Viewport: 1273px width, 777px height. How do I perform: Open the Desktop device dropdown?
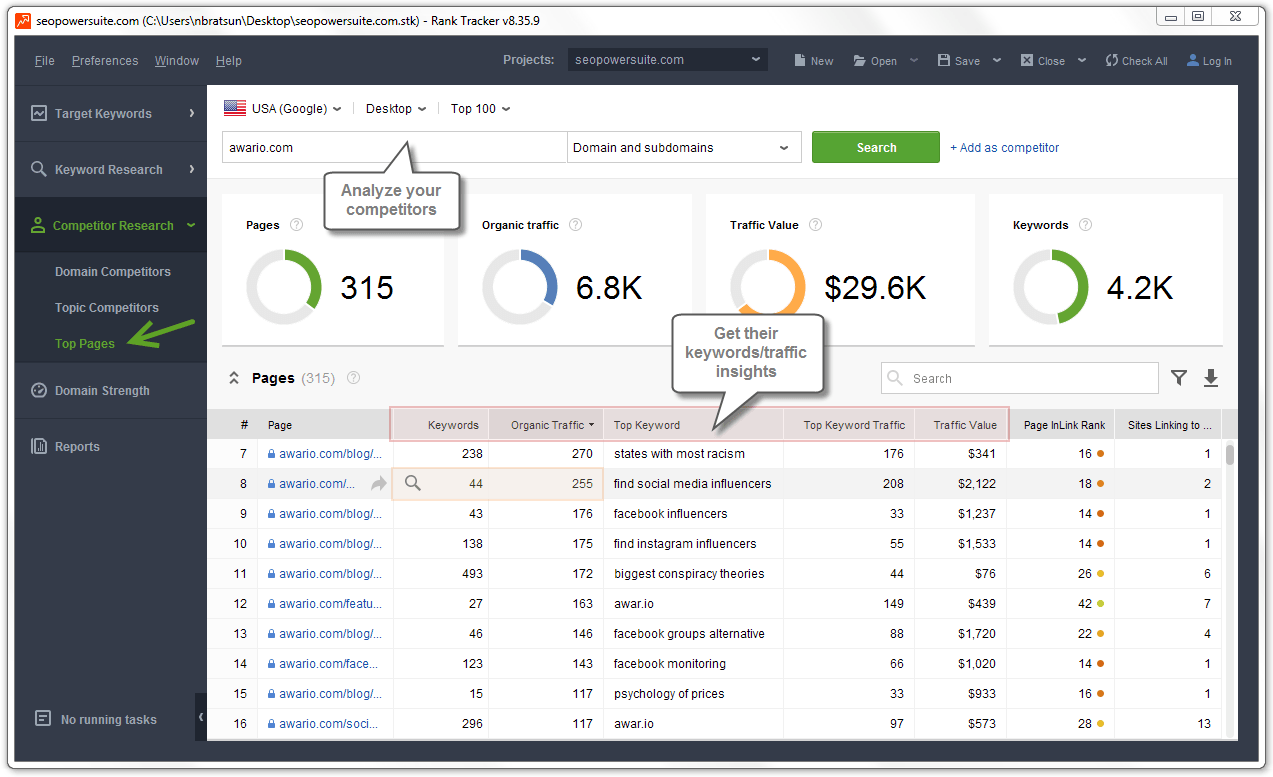(x=396, y=108)
